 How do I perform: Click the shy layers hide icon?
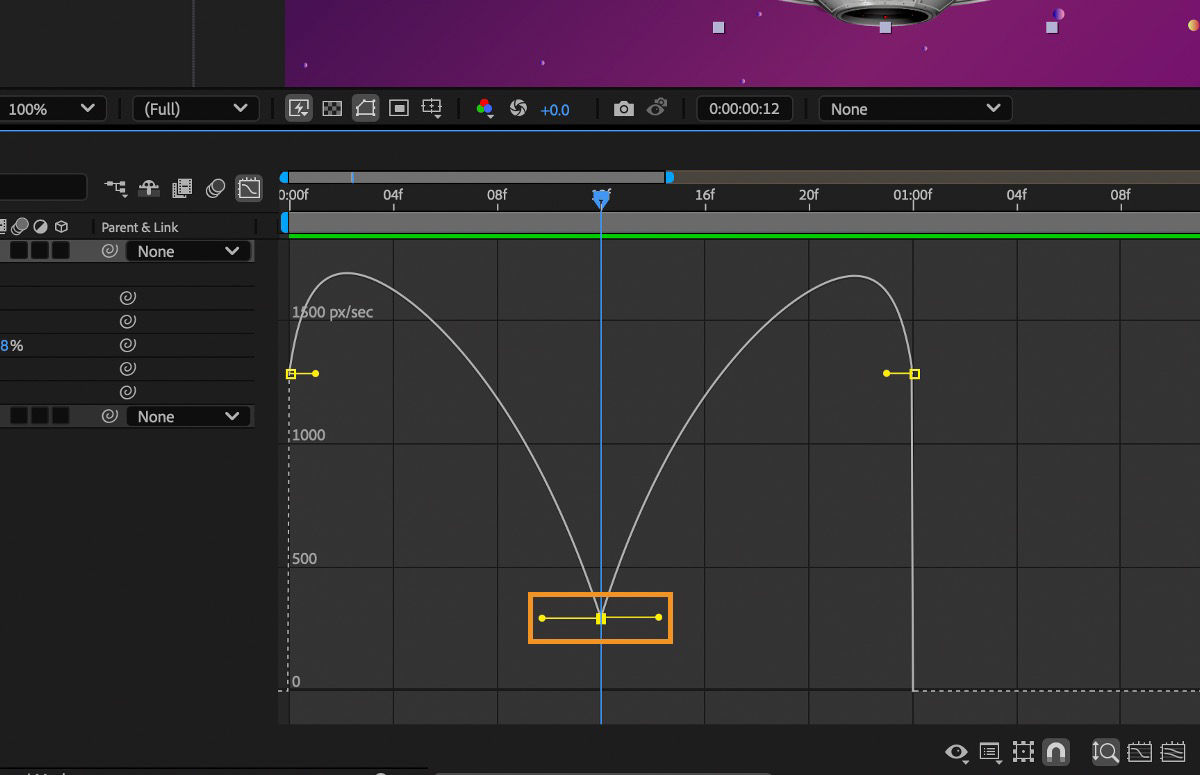tap(149, 188)
